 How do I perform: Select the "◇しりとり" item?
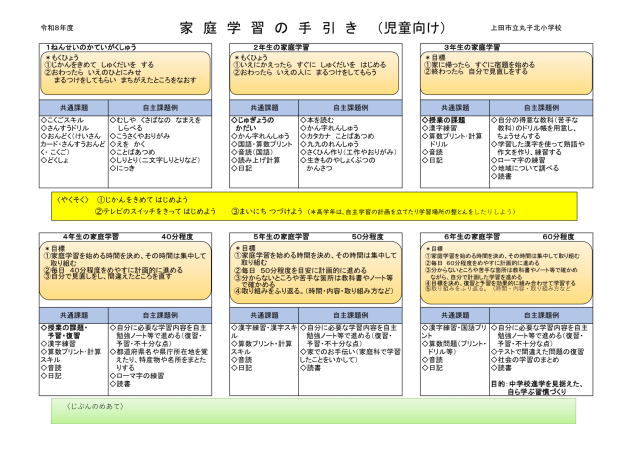coord(155,160)
